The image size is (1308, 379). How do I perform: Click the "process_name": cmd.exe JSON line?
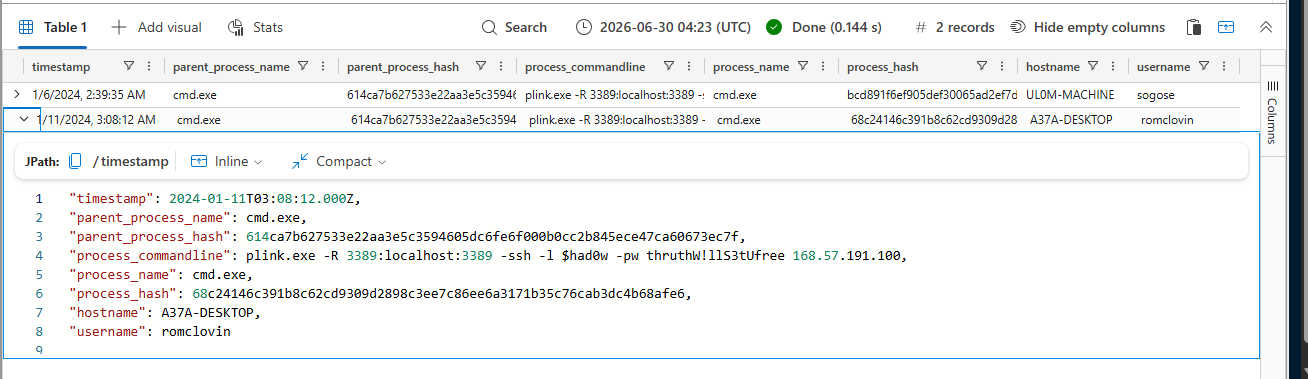click(161, 274)
